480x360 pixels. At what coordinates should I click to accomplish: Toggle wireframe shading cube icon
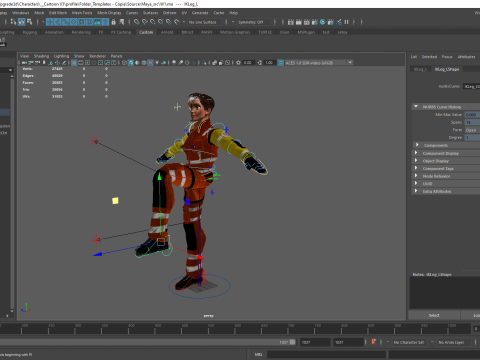coord(124,63)
